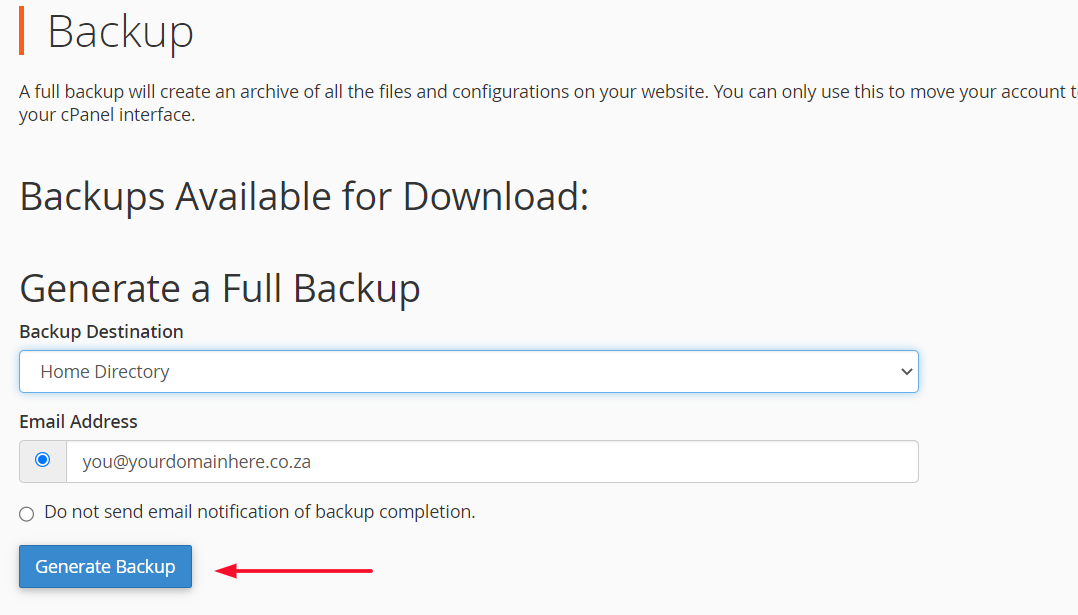The width and height of the screenshot is (1078, 615).
Task: Click the 'Backup' page heading
Action: click(120, 32)
